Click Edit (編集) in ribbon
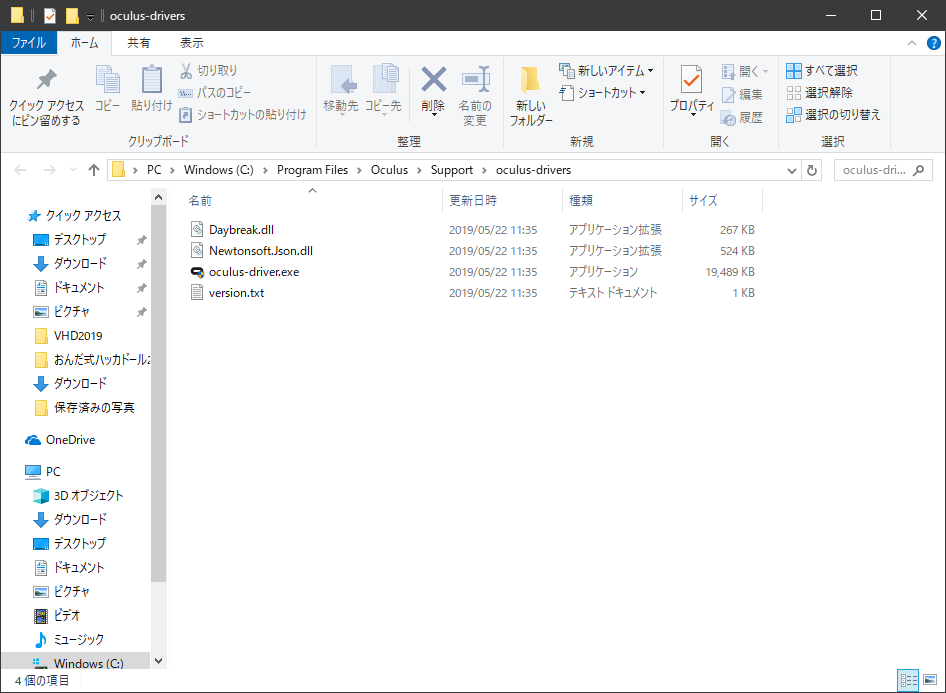The width and height of the screenshot is (946, 693). click(742, 95)
